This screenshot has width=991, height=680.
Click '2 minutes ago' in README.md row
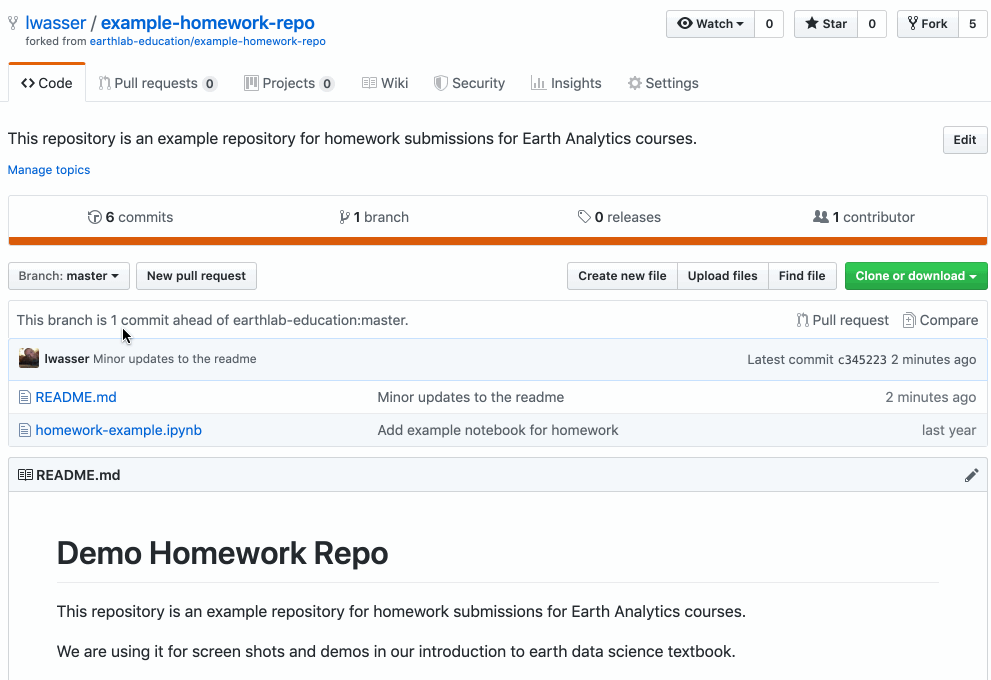click(x=930, y=398)
